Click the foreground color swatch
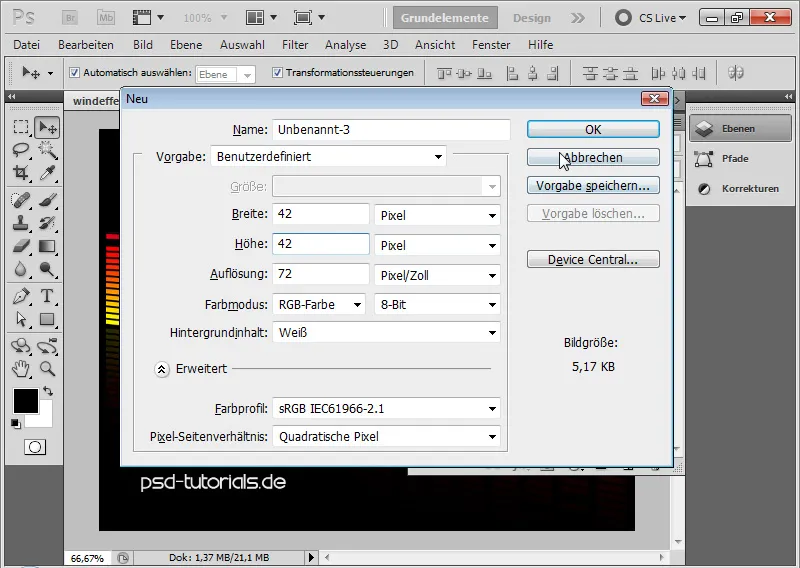The image size is (800, 568). (26, 401)
